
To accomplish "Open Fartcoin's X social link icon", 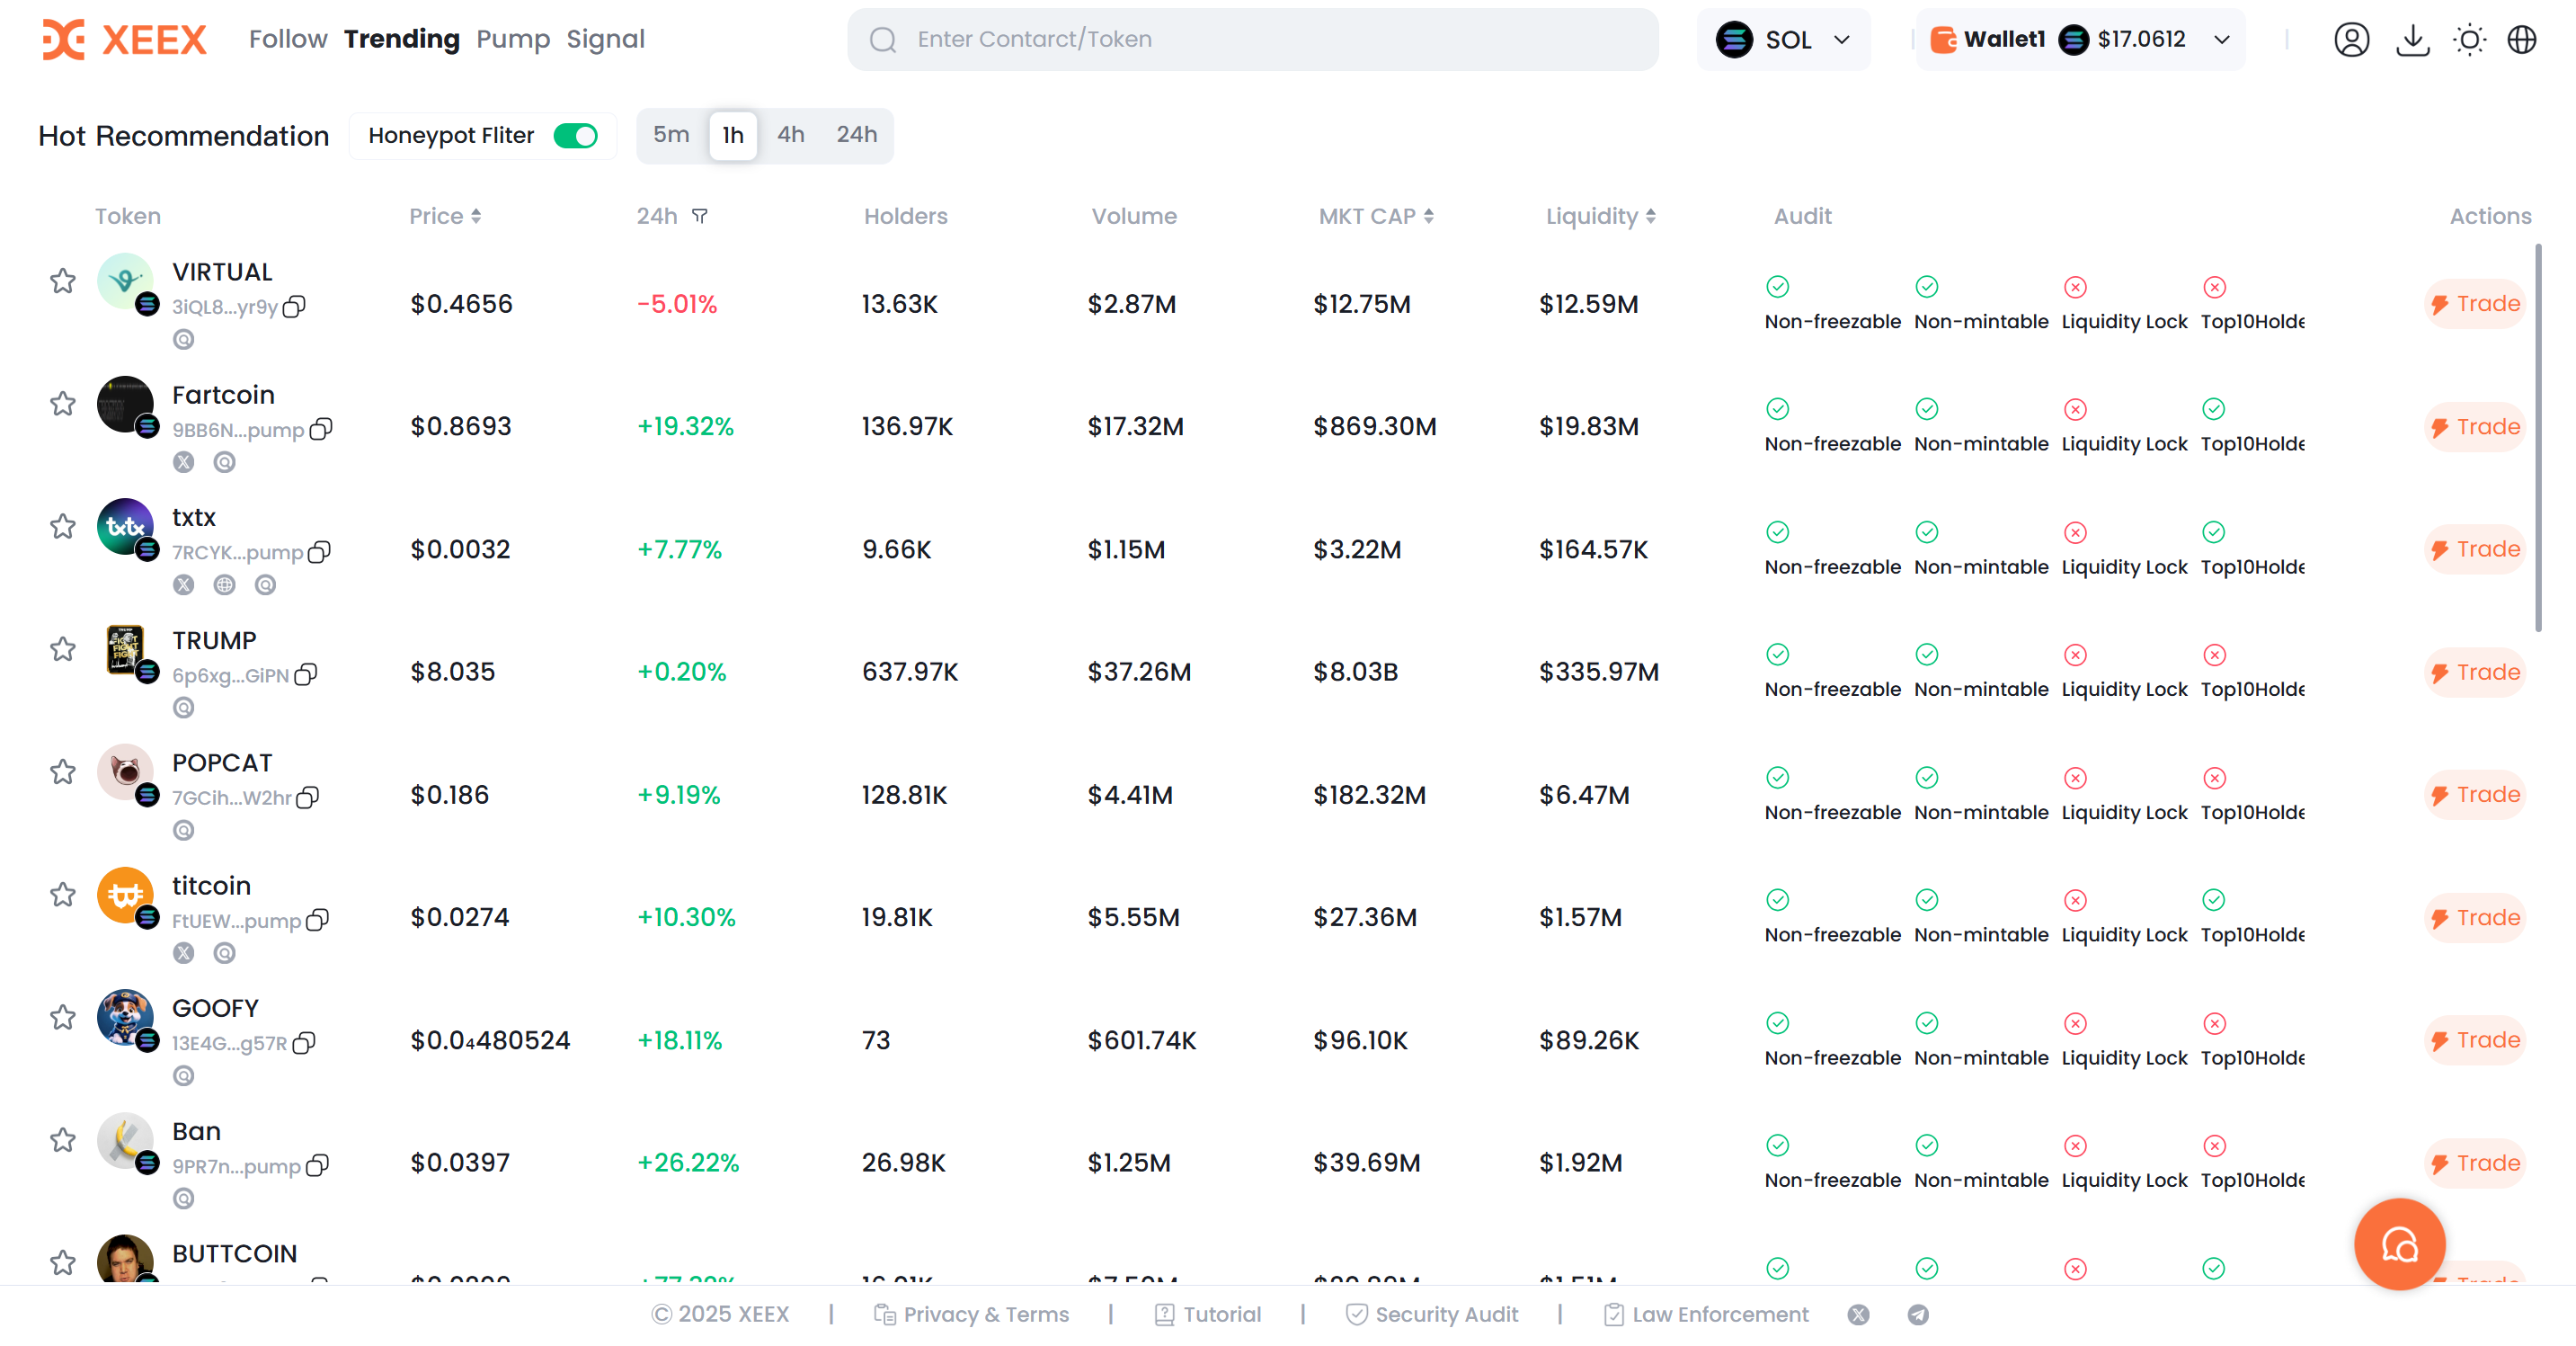I will coord(183,462).
